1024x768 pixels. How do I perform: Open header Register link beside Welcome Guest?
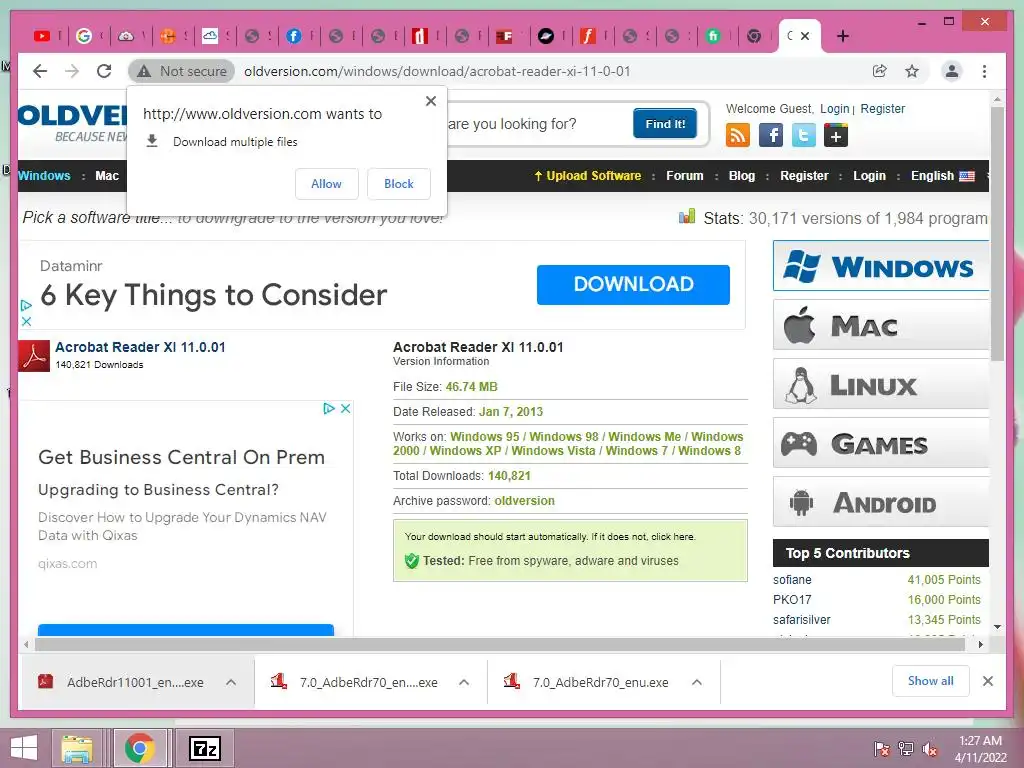pos(882,108)
